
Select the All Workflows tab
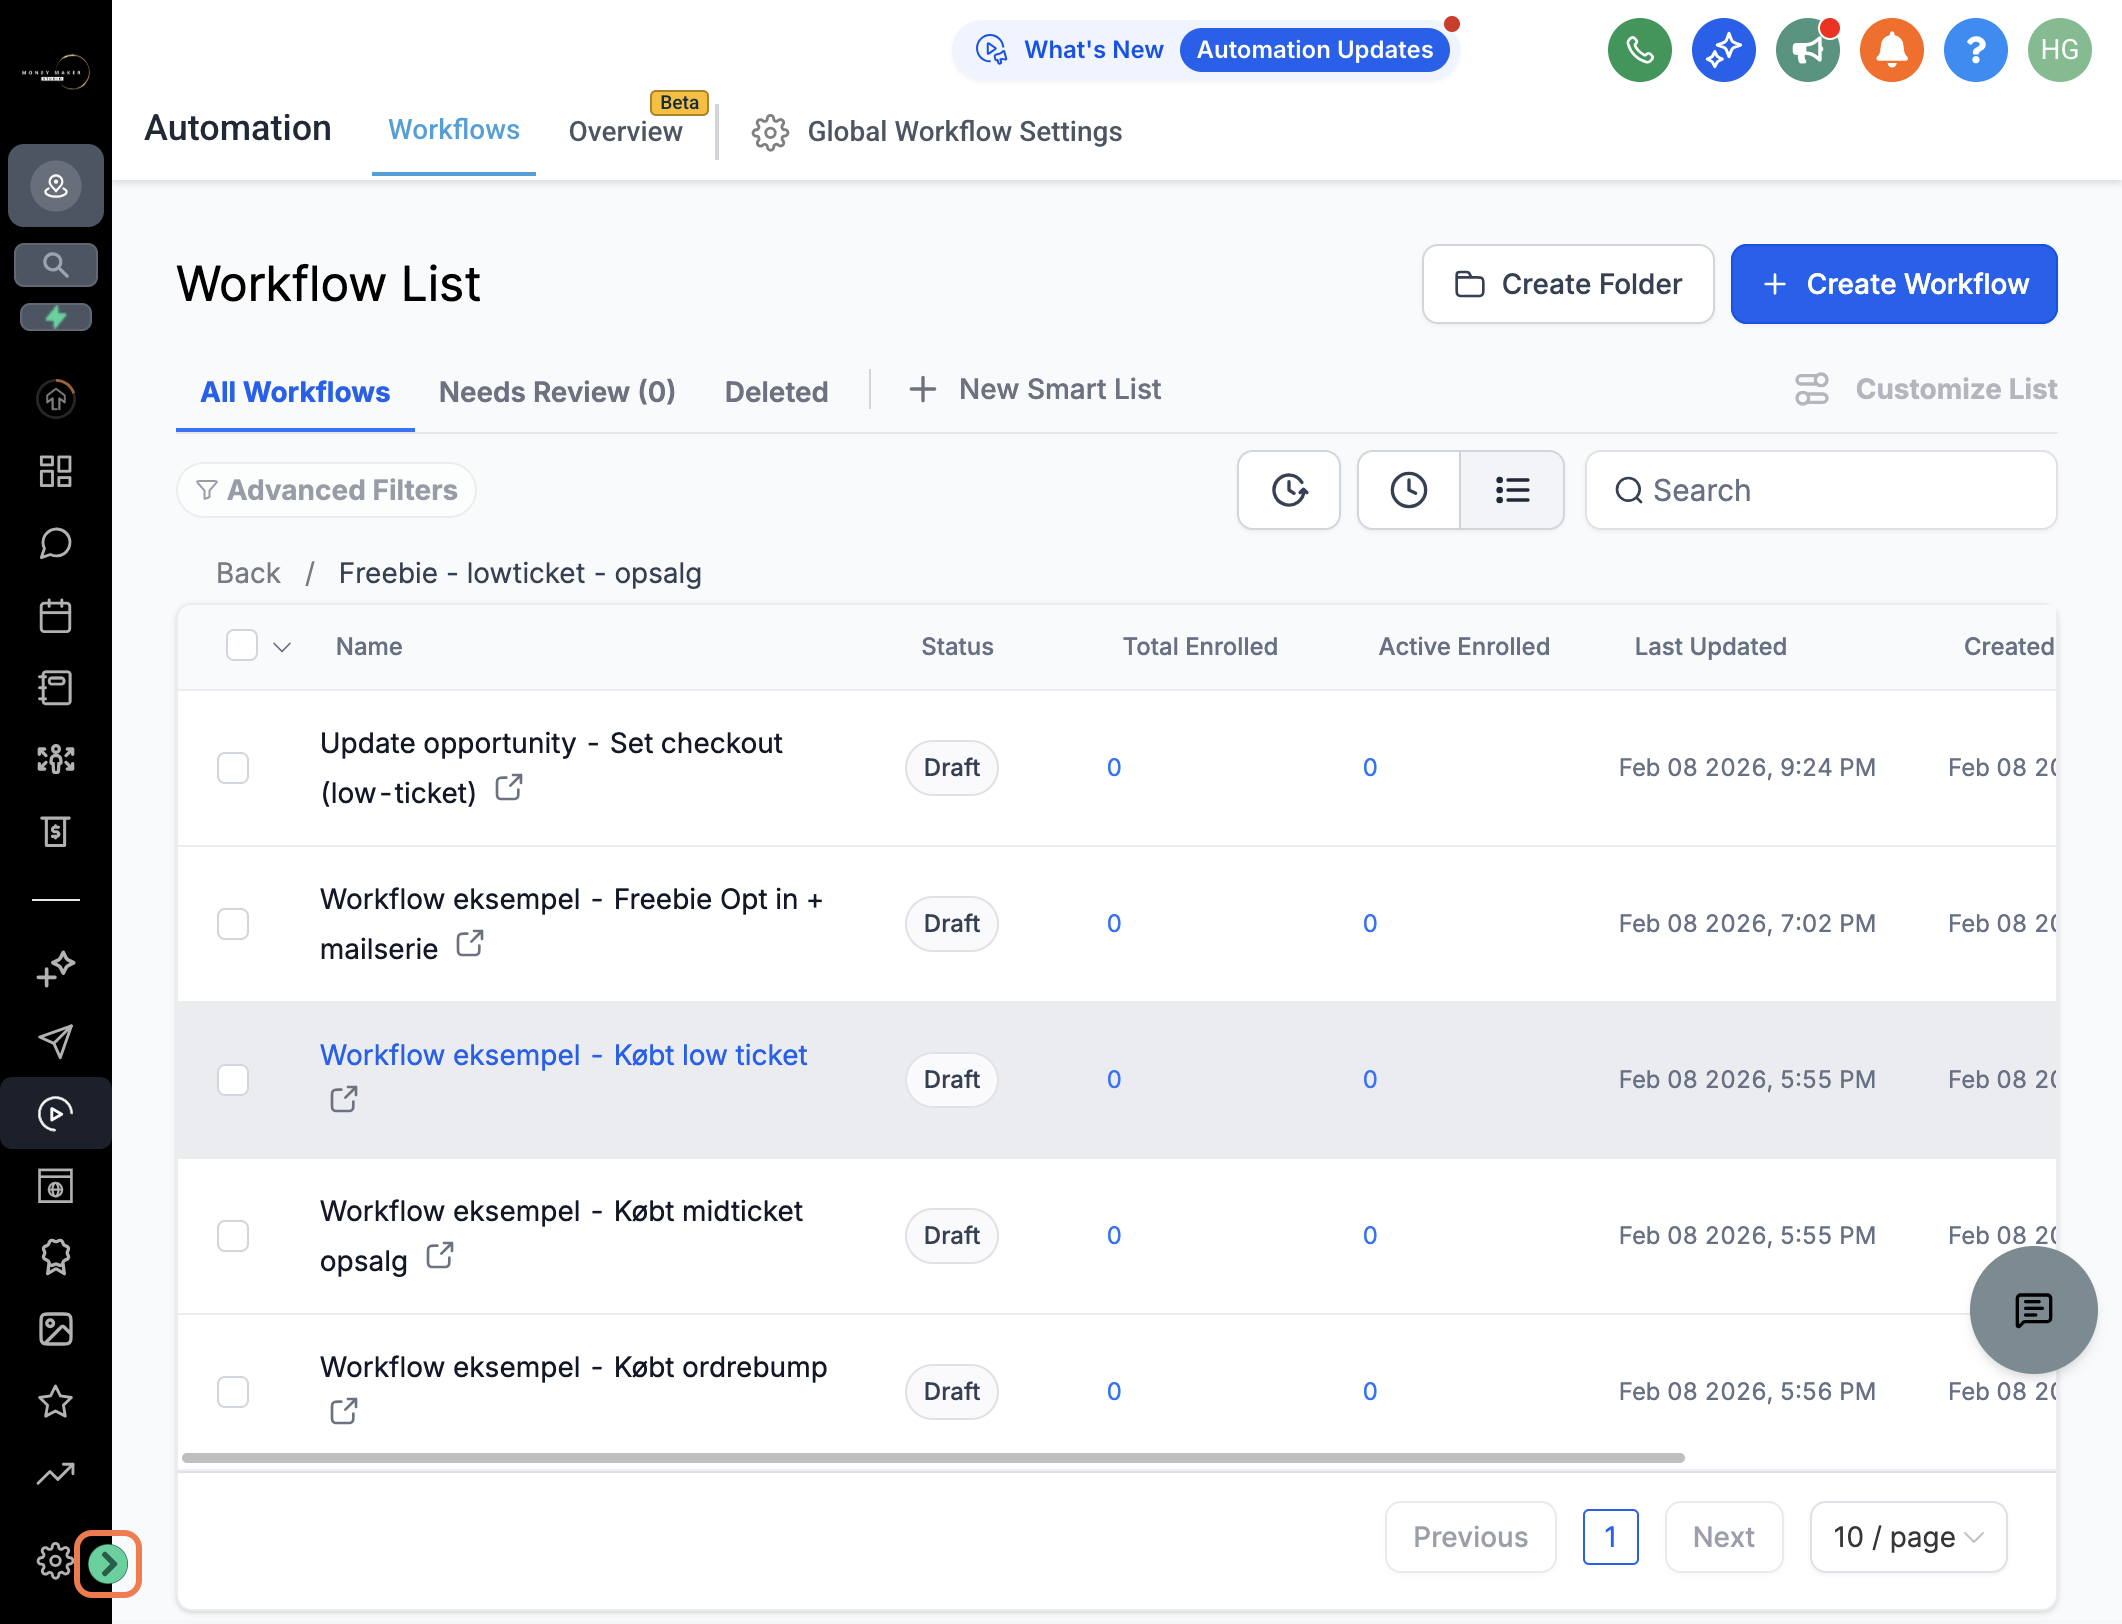[x=295, y=392]
